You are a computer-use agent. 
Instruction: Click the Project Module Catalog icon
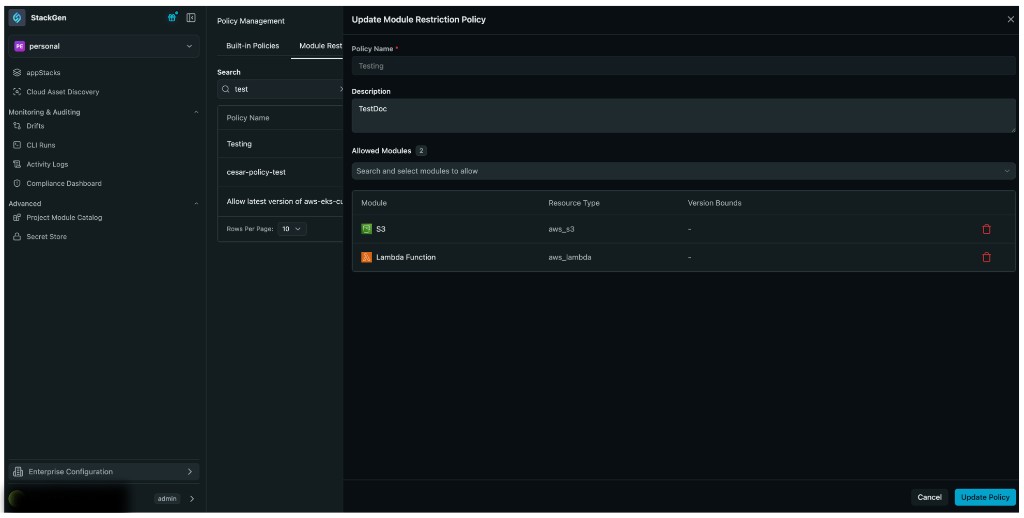tap(17, 218)
